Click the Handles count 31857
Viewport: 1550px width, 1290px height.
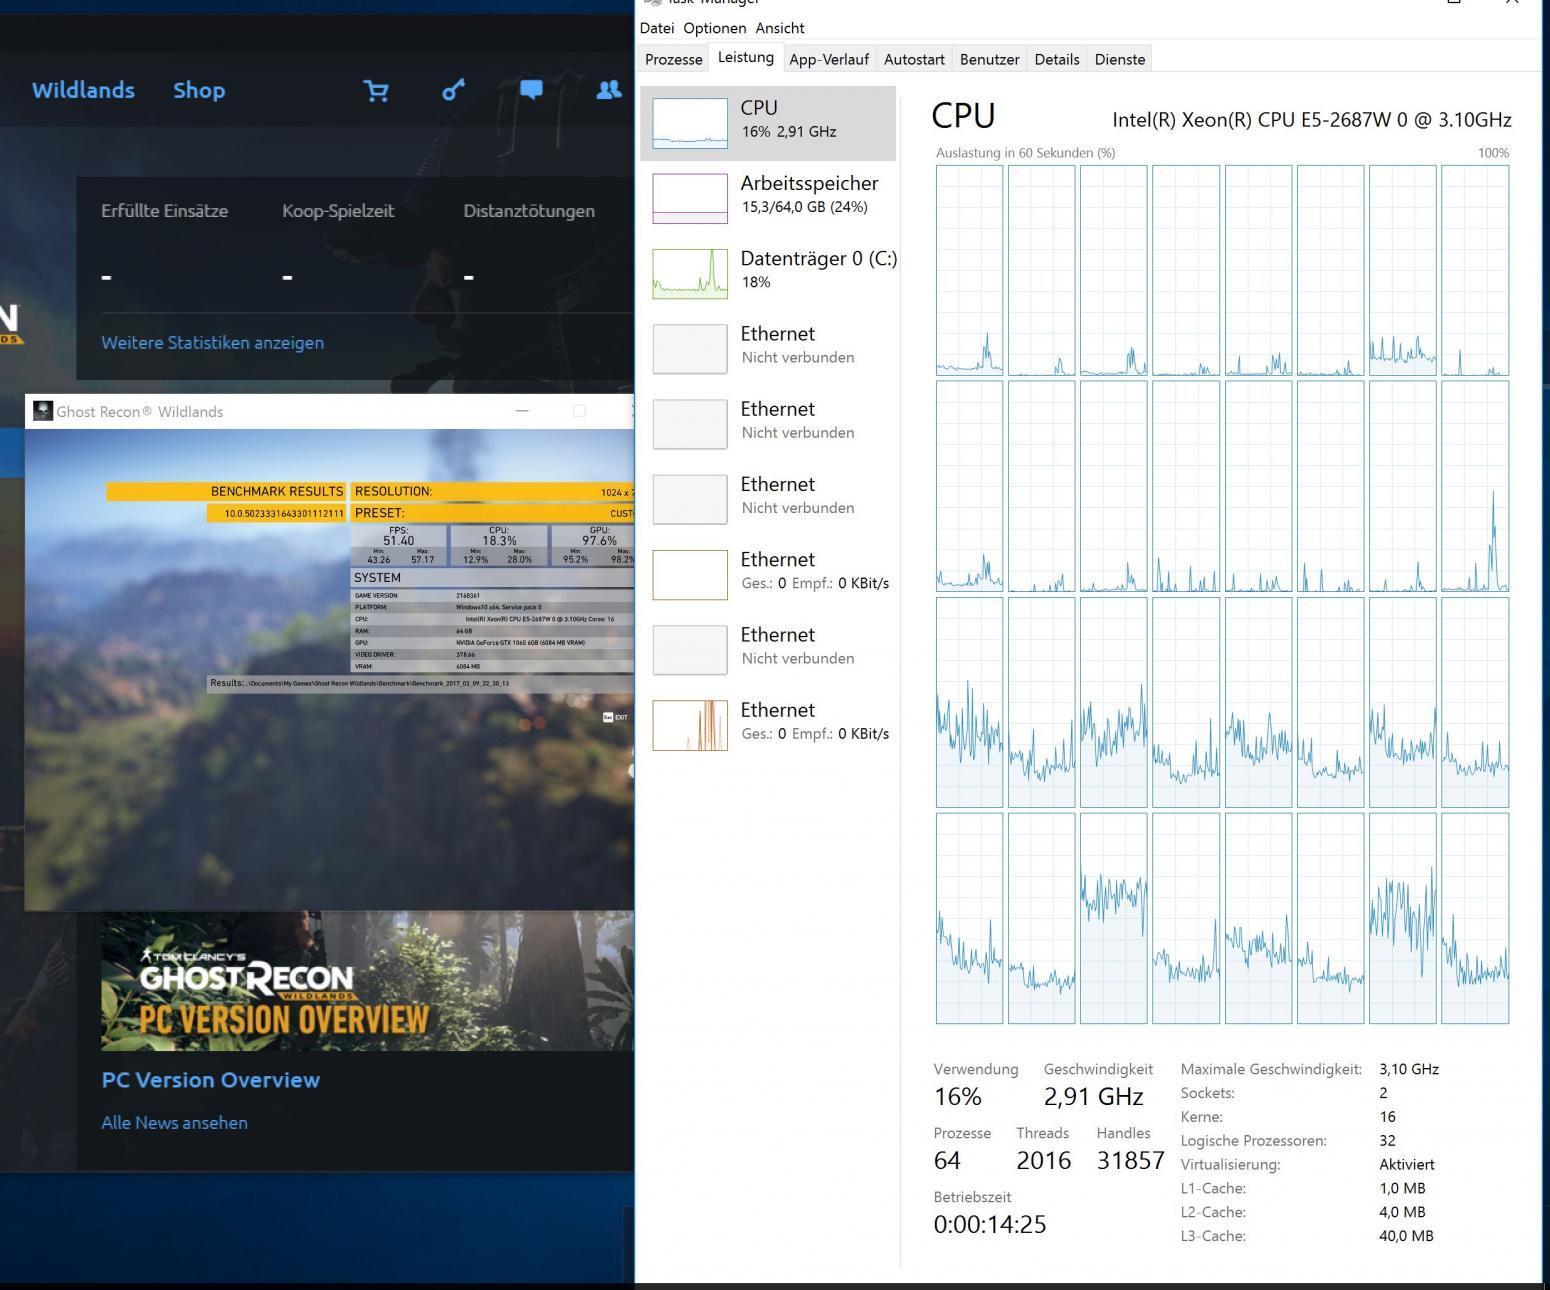[1130, 1161]
